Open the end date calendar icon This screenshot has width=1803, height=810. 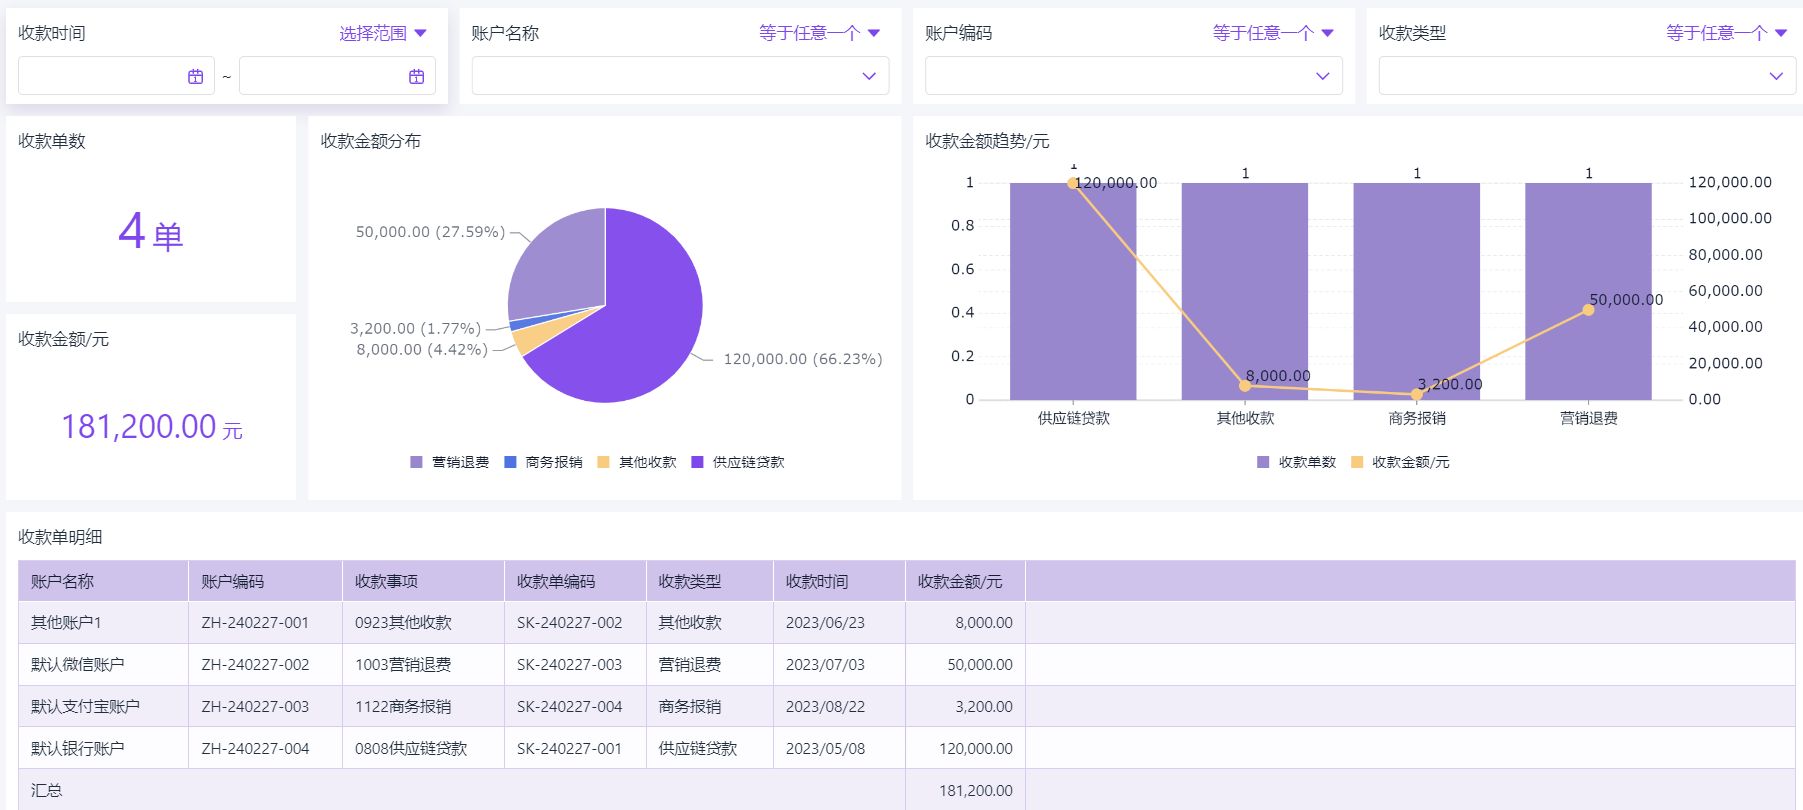(417, 76)
